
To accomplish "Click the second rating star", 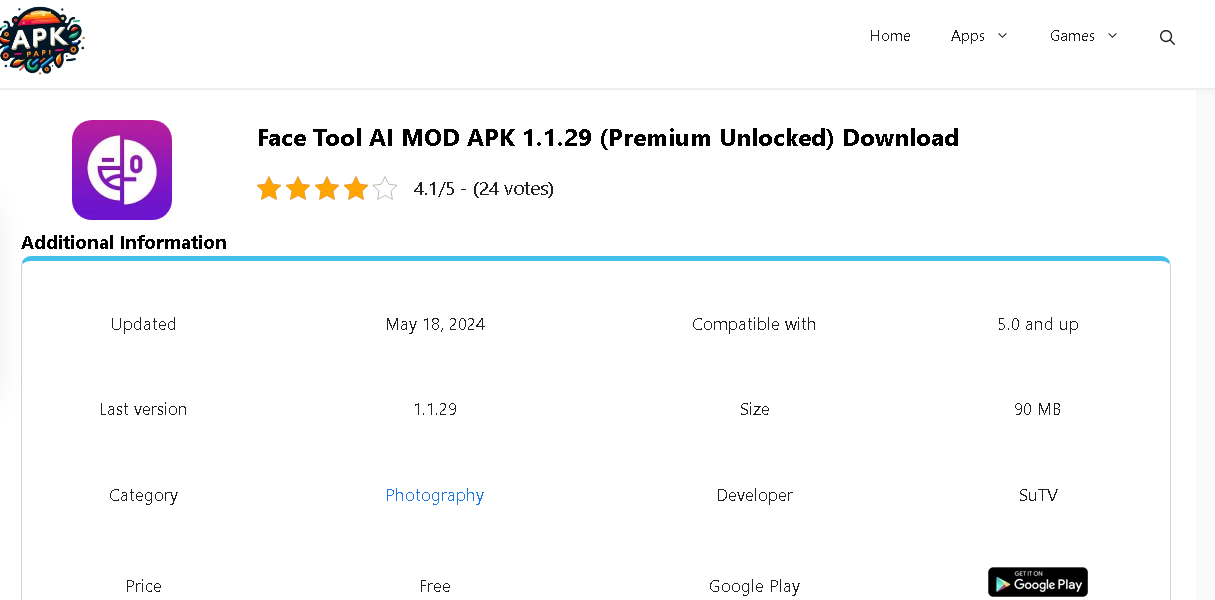I will click(298, 188).
